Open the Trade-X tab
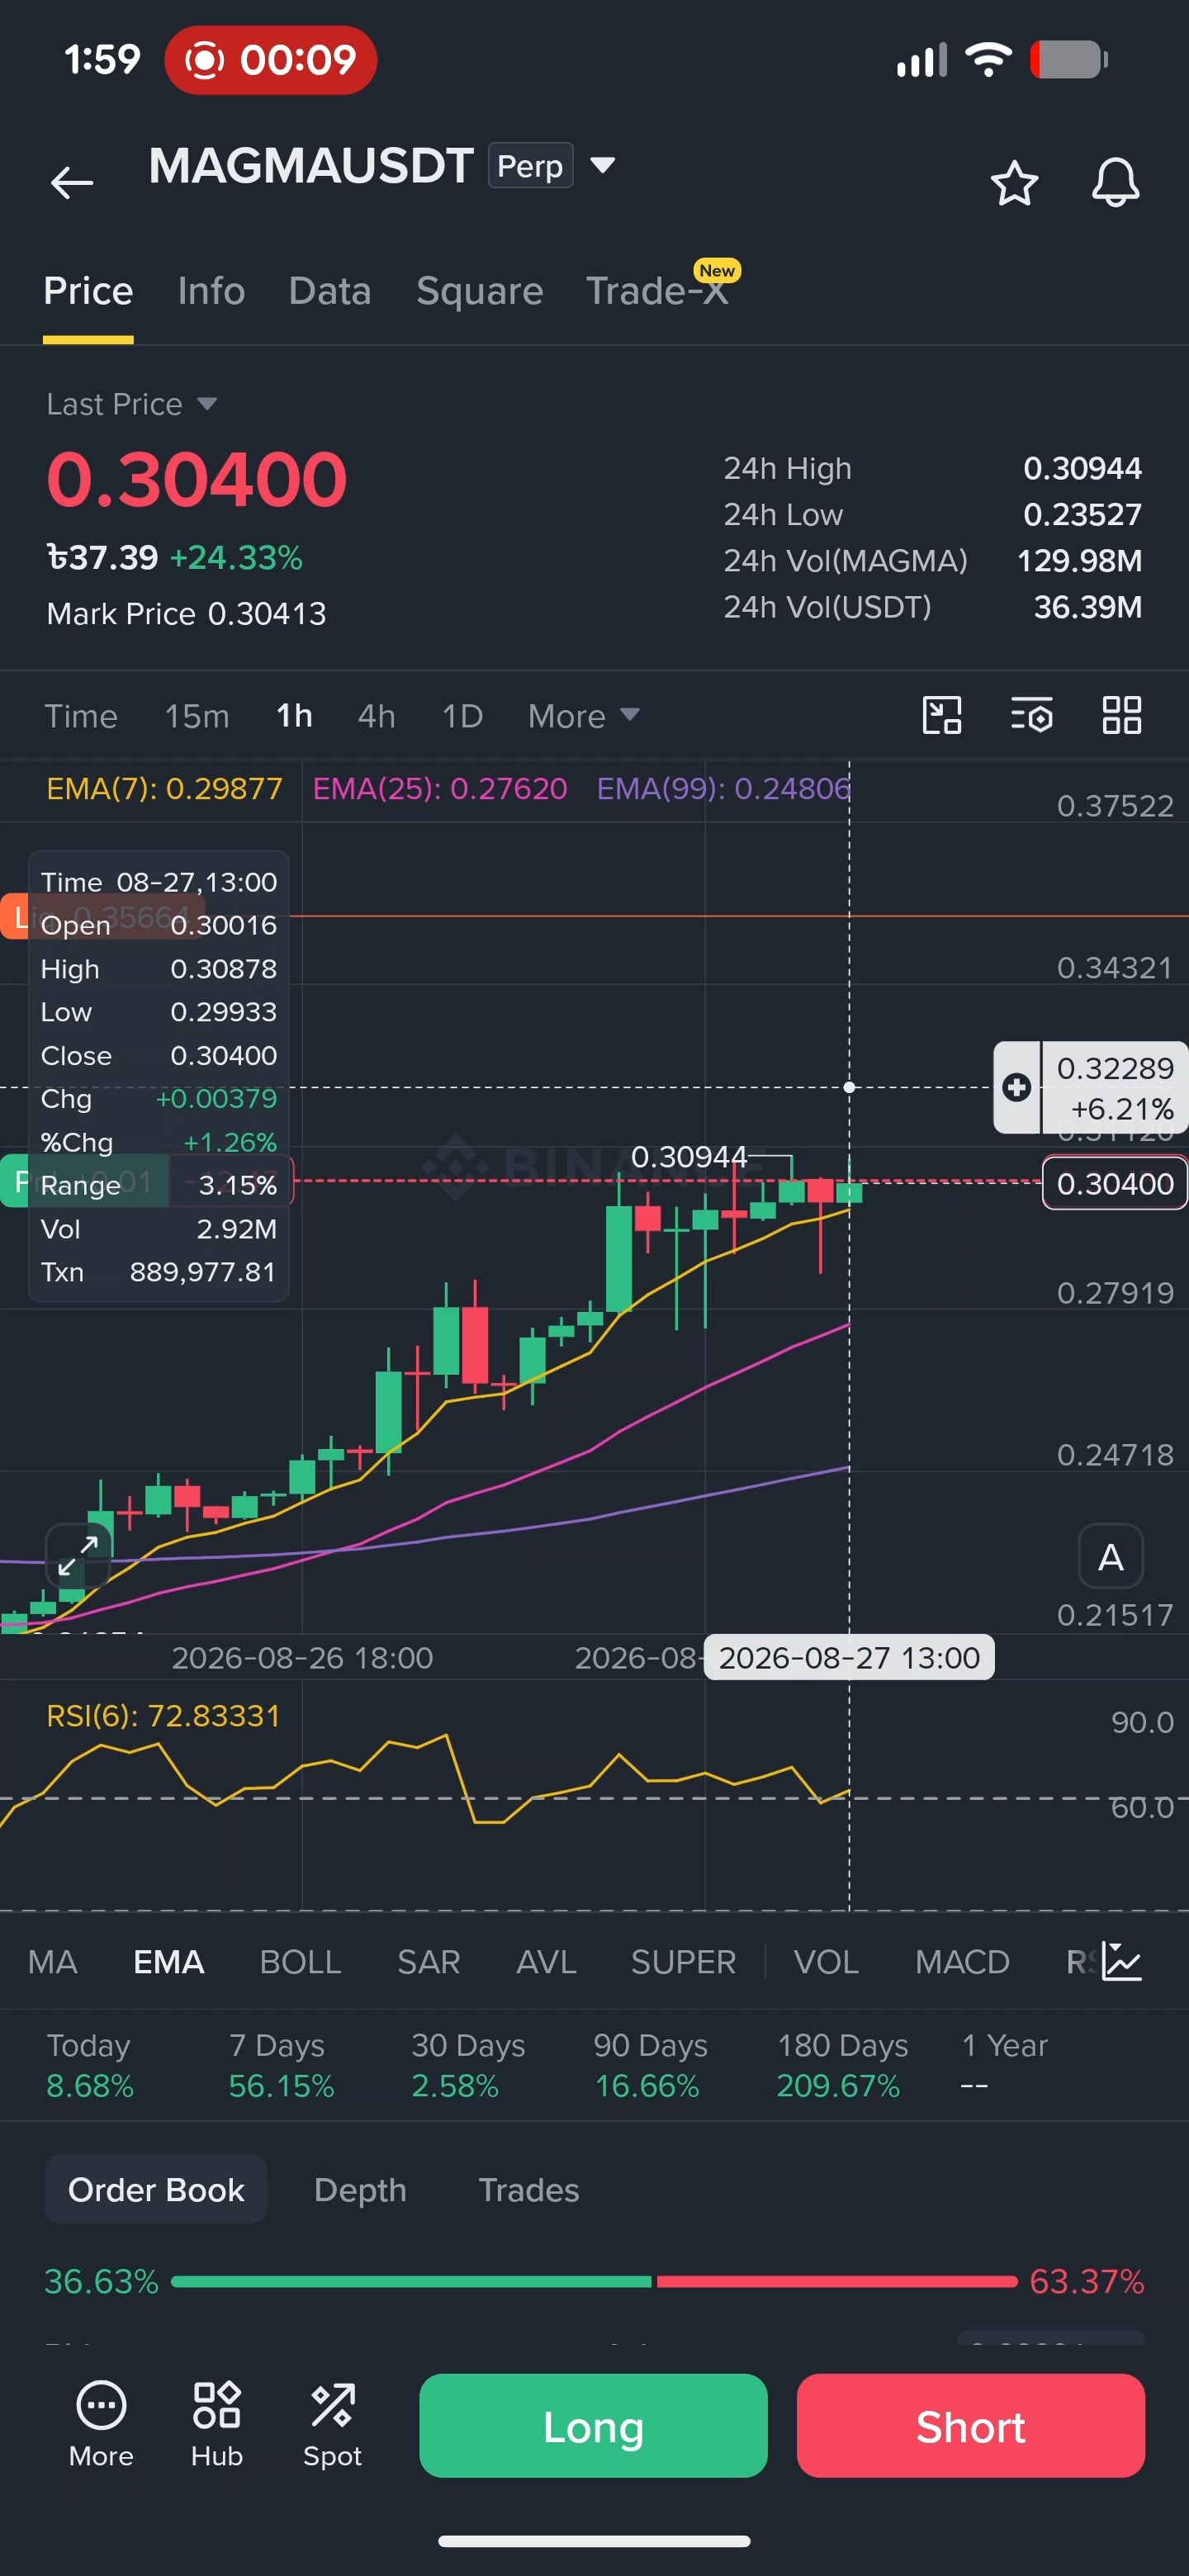1189x2576 pixels. coord(657,291)
